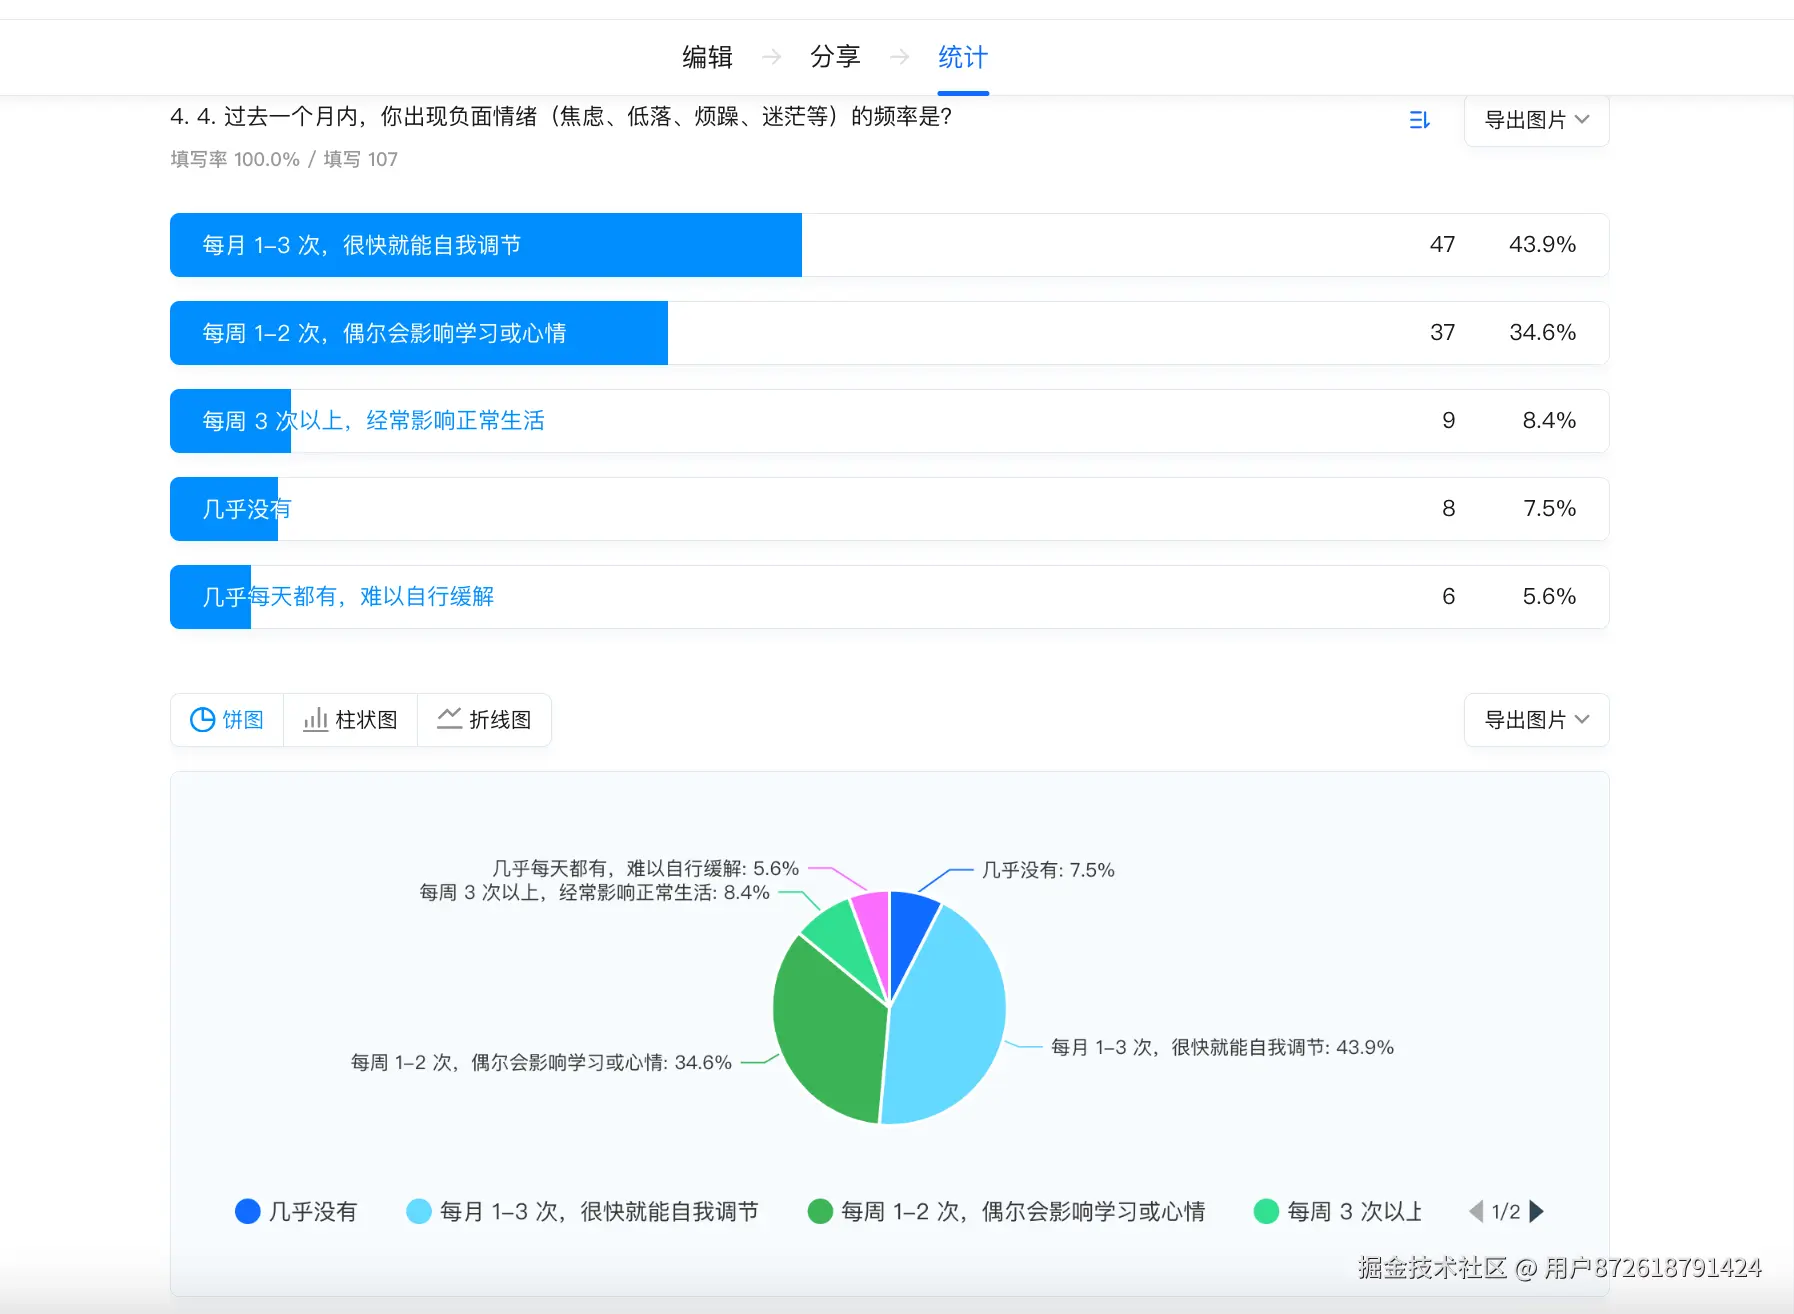Screen dimensions: 1794x1314
Task: Click the 填写率 100.0% / 填写 107 text
Action: 284,159
